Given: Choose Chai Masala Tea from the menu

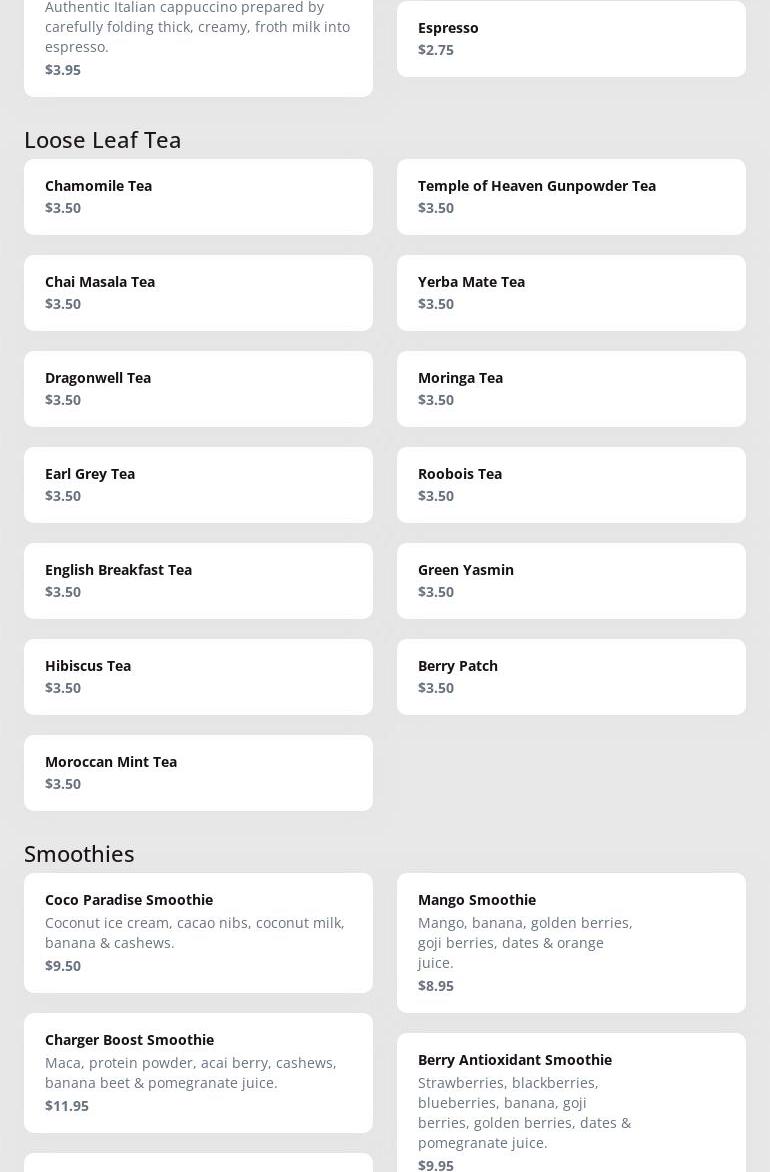Looking at the screenshot, I should [198, 293].
